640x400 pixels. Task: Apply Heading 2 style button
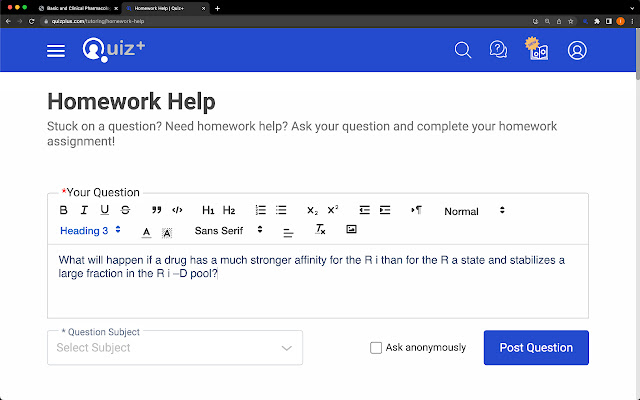pyautogui.click(x=229, y=210)
